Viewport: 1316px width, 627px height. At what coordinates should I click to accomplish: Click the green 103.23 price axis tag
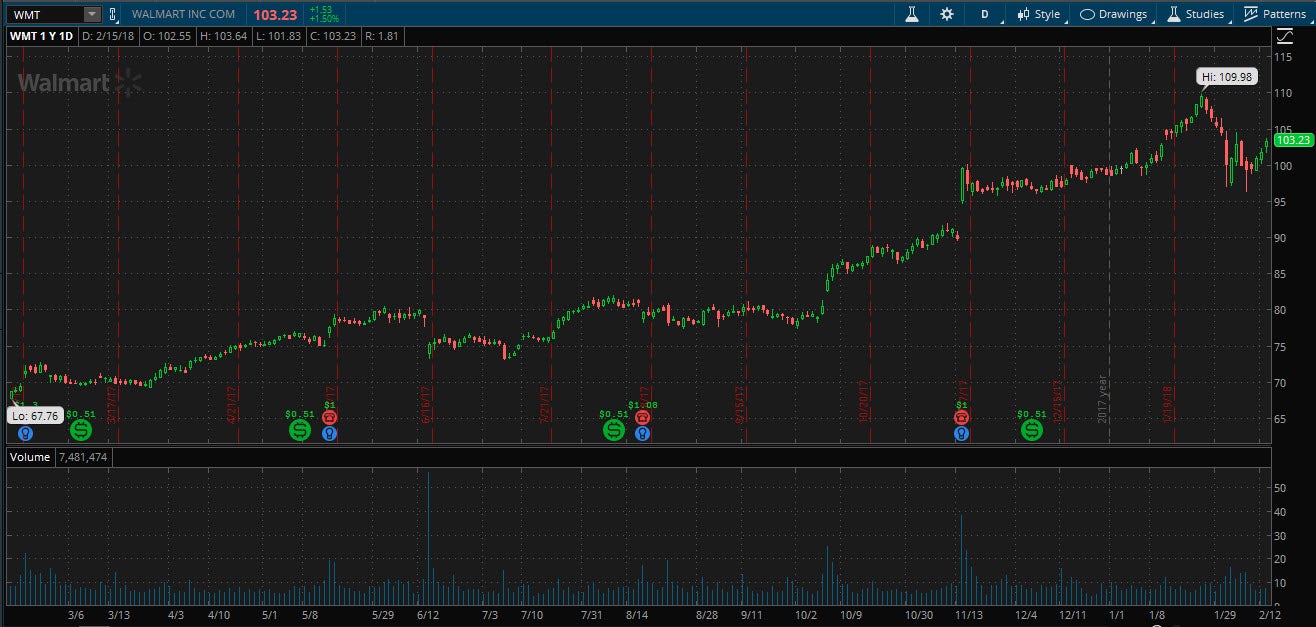[x=1294, y=141]
